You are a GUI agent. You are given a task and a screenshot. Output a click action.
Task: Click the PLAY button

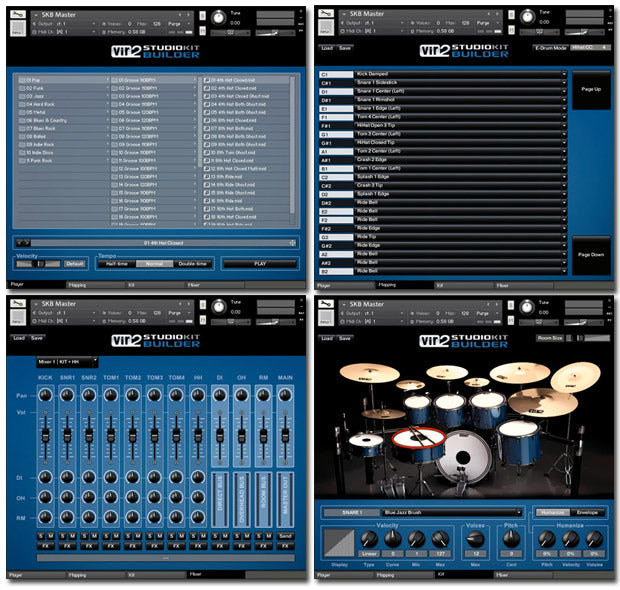[260, 264]
